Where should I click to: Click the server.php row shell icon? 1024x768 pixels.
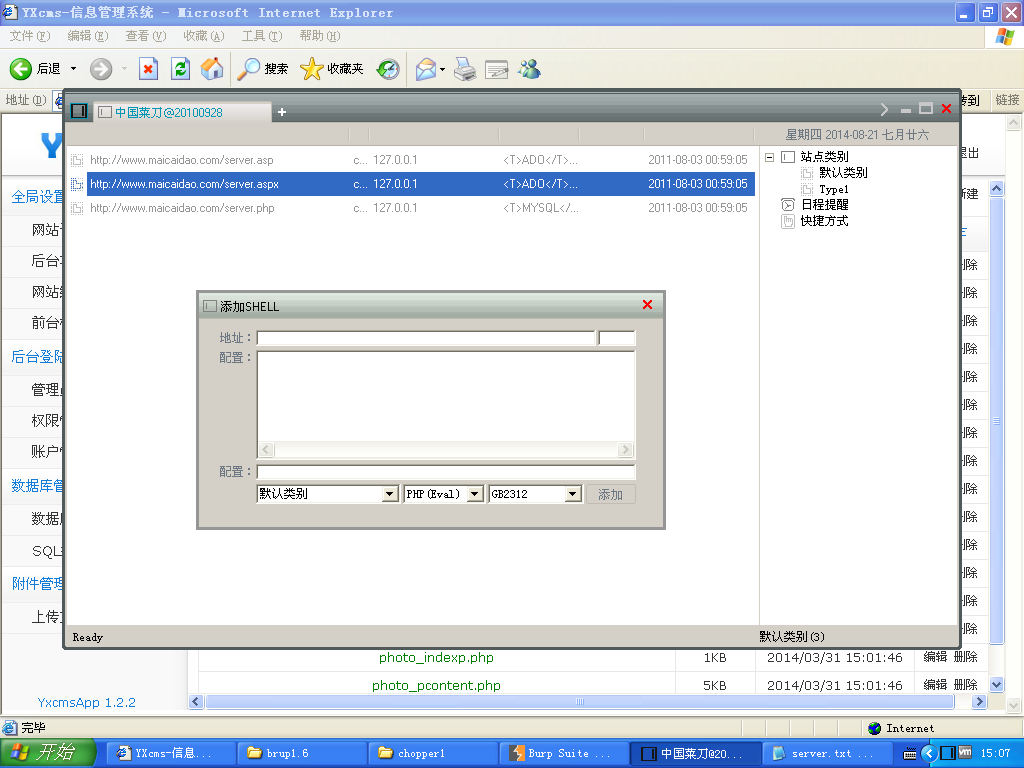coord(77,208)
